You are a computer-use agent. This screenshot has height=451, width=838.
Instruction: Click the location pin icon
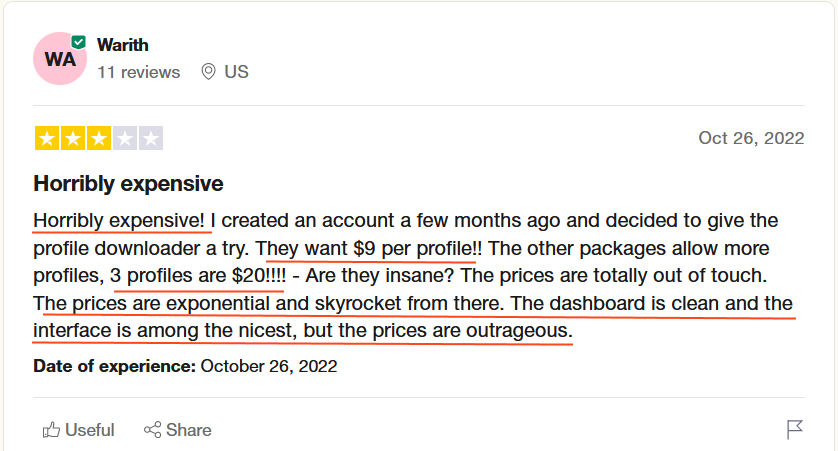(208, 72)
